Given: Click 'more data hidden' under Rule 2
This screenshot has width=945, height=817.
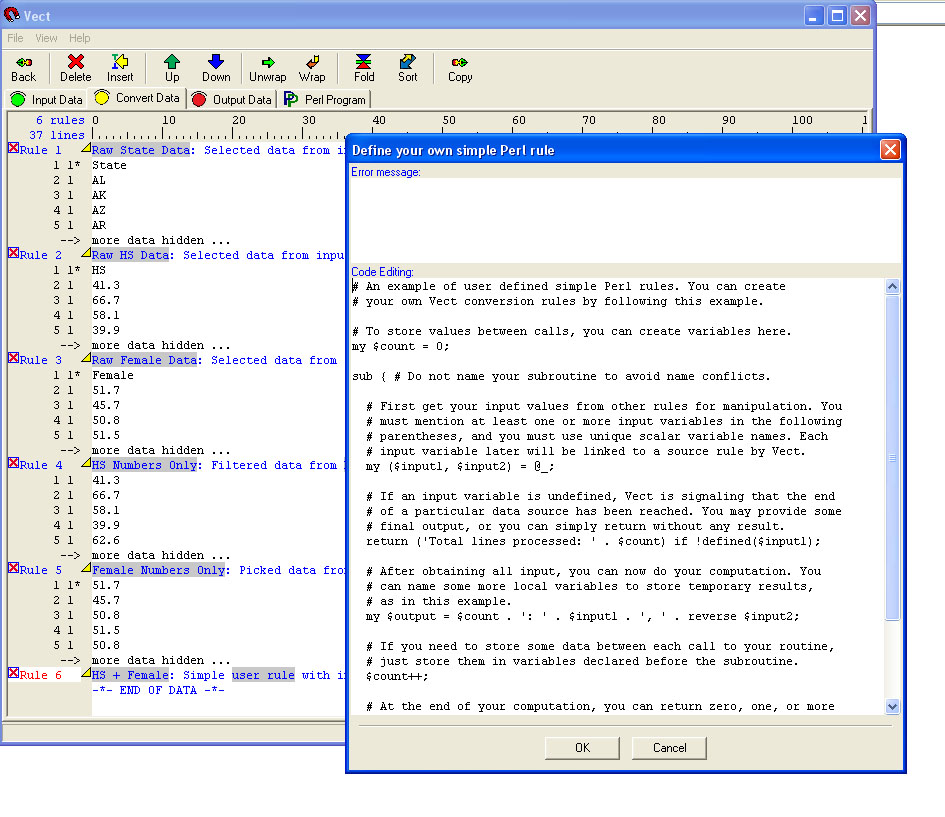Looking at the screenshot, I should coord(161,345).
